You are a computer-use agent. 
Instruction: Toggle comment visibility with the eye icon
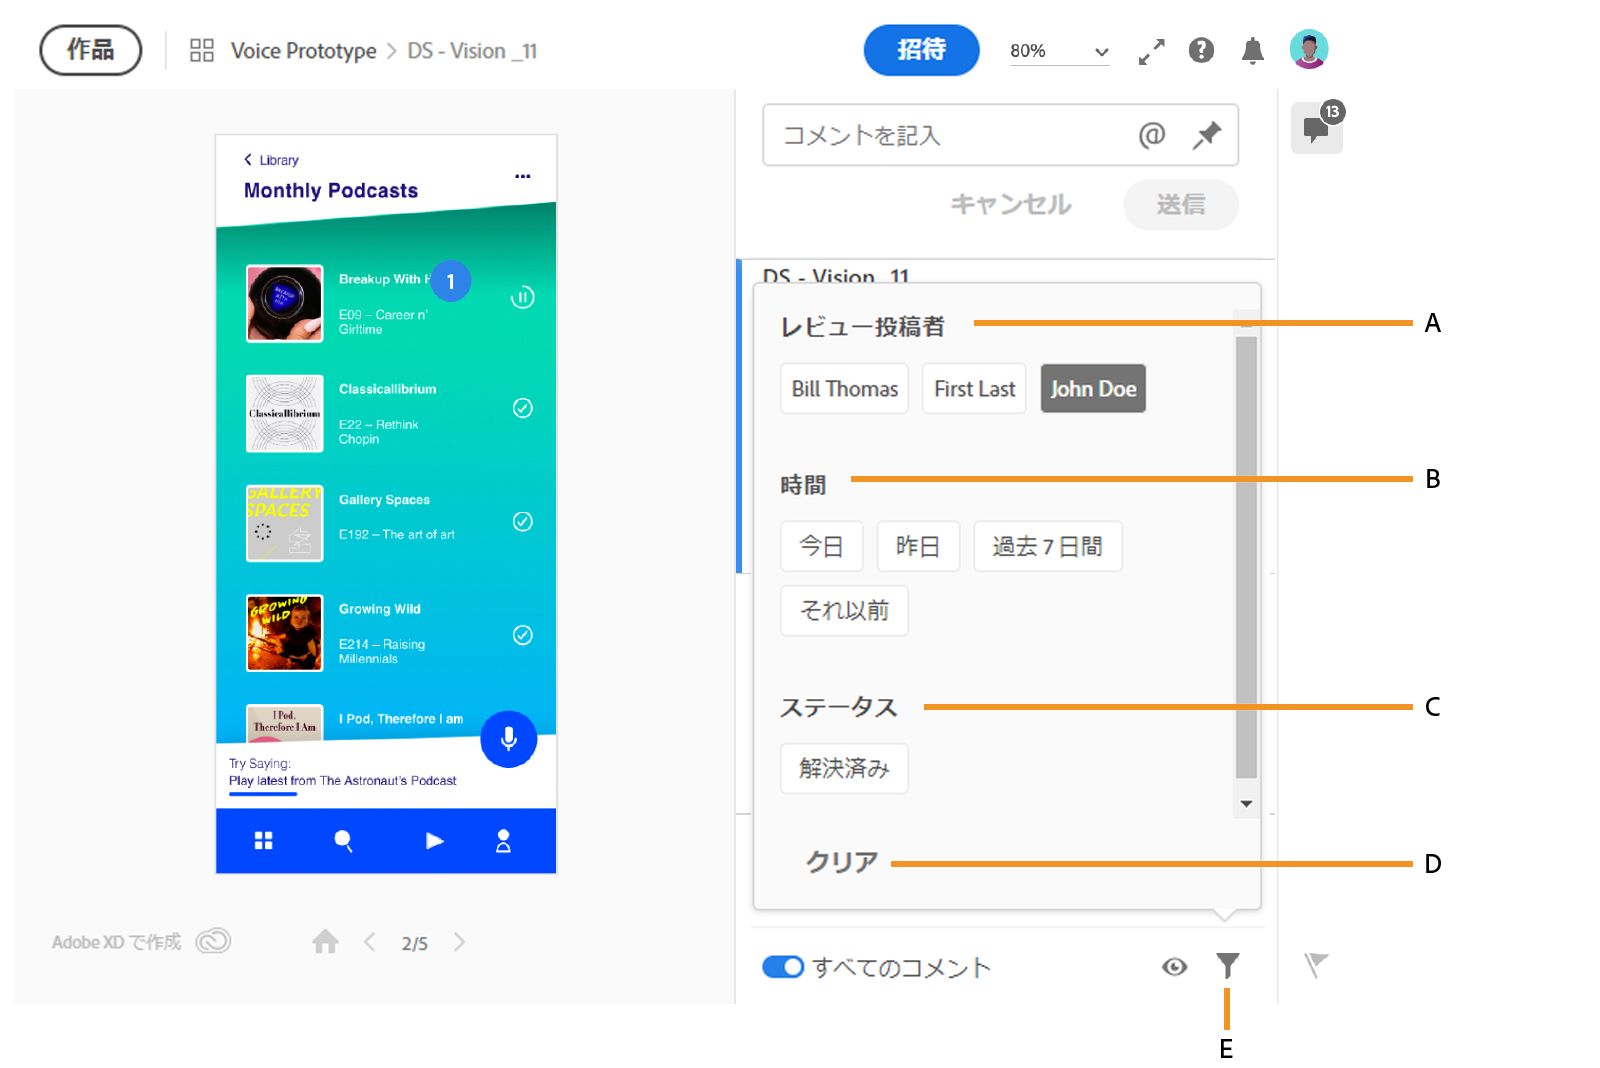1173,966
